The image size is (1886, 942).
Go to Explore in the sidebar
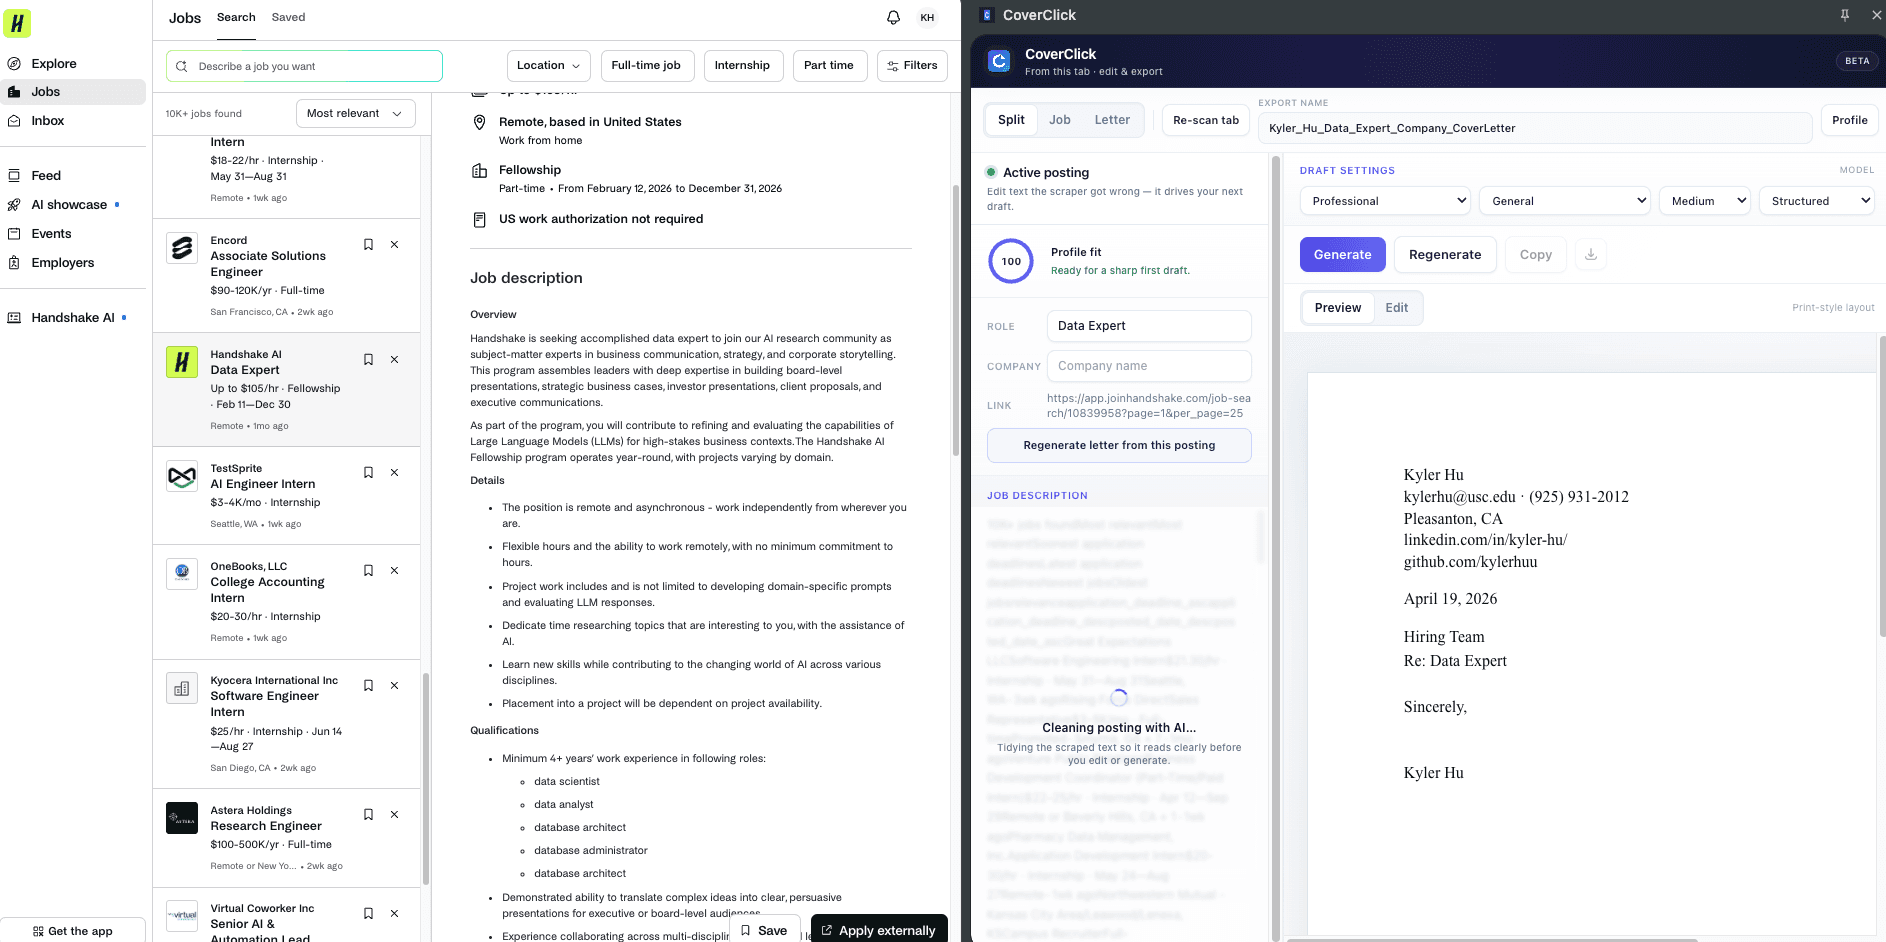pos(73,63)
